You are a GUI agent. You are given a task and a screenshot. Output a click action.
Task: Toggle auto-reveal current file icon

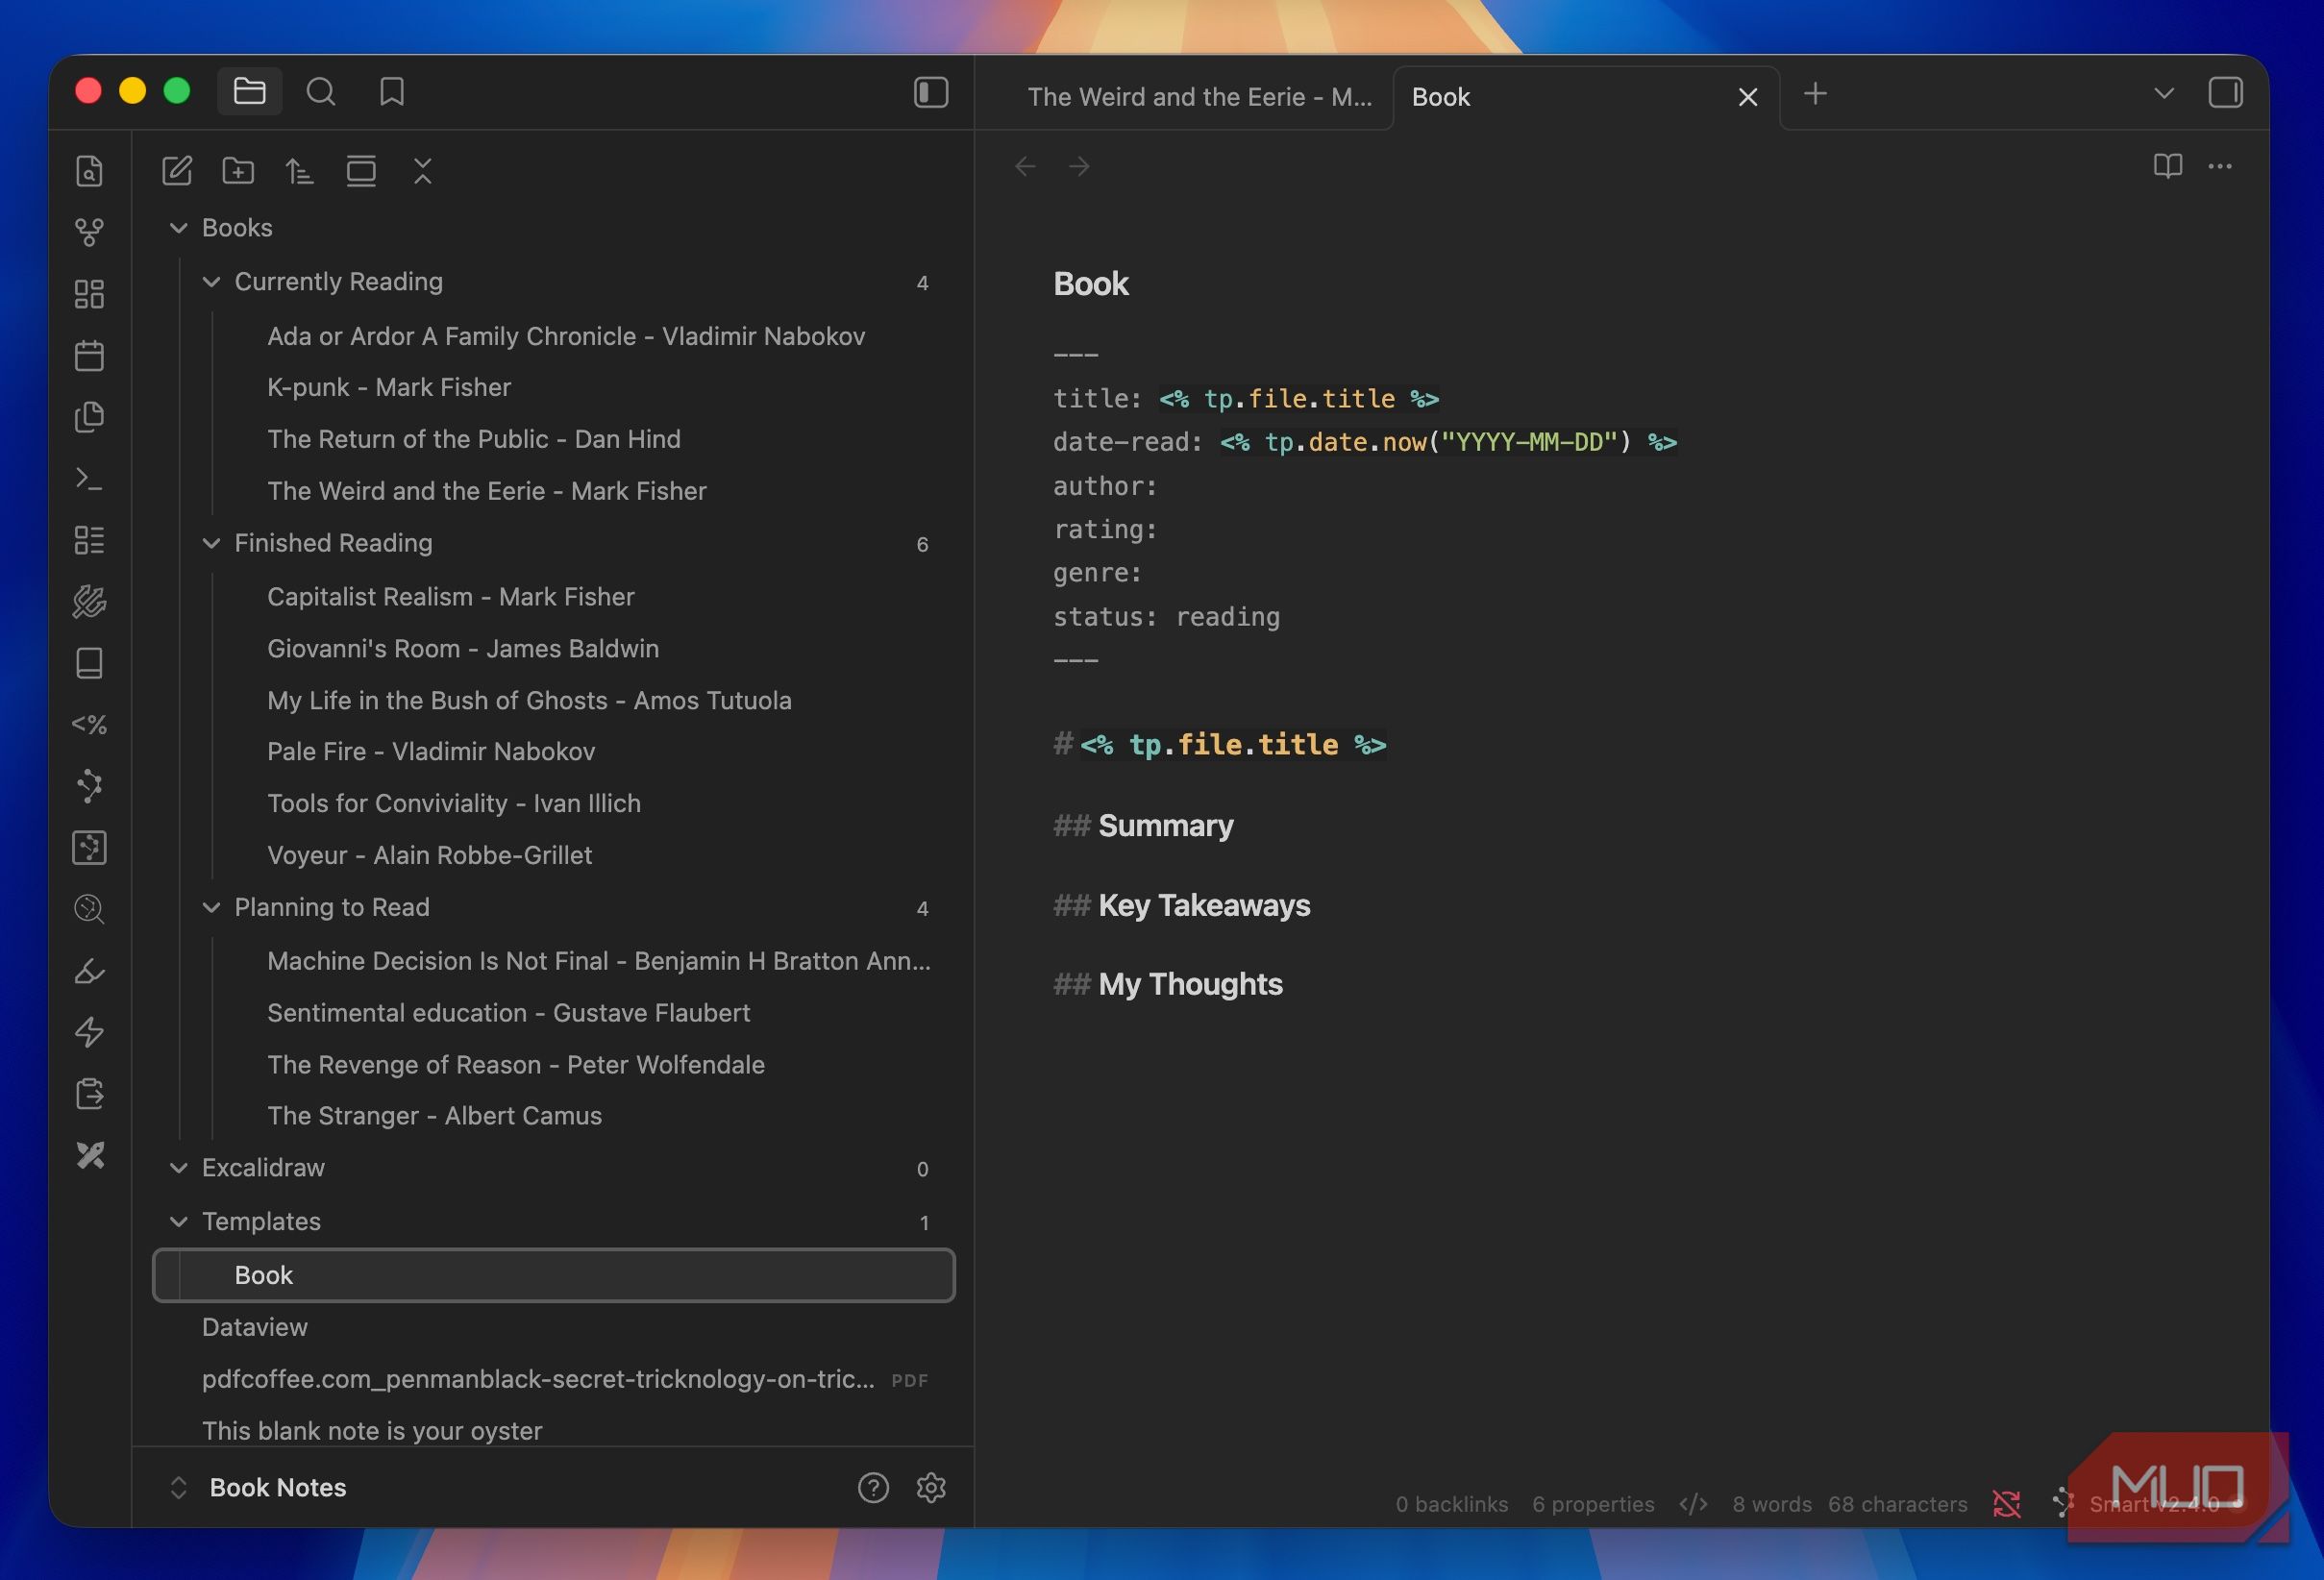pyautogui.click(x=361, y=171)
